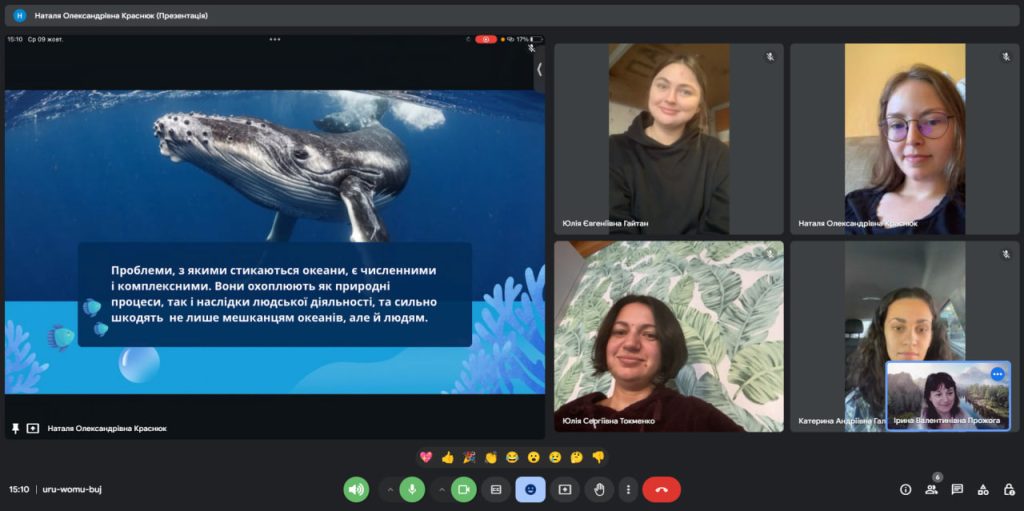Send the heart emoji reaction
Image resolution: width=1024 pixels, height=511 pixels.
click(426, 457)
